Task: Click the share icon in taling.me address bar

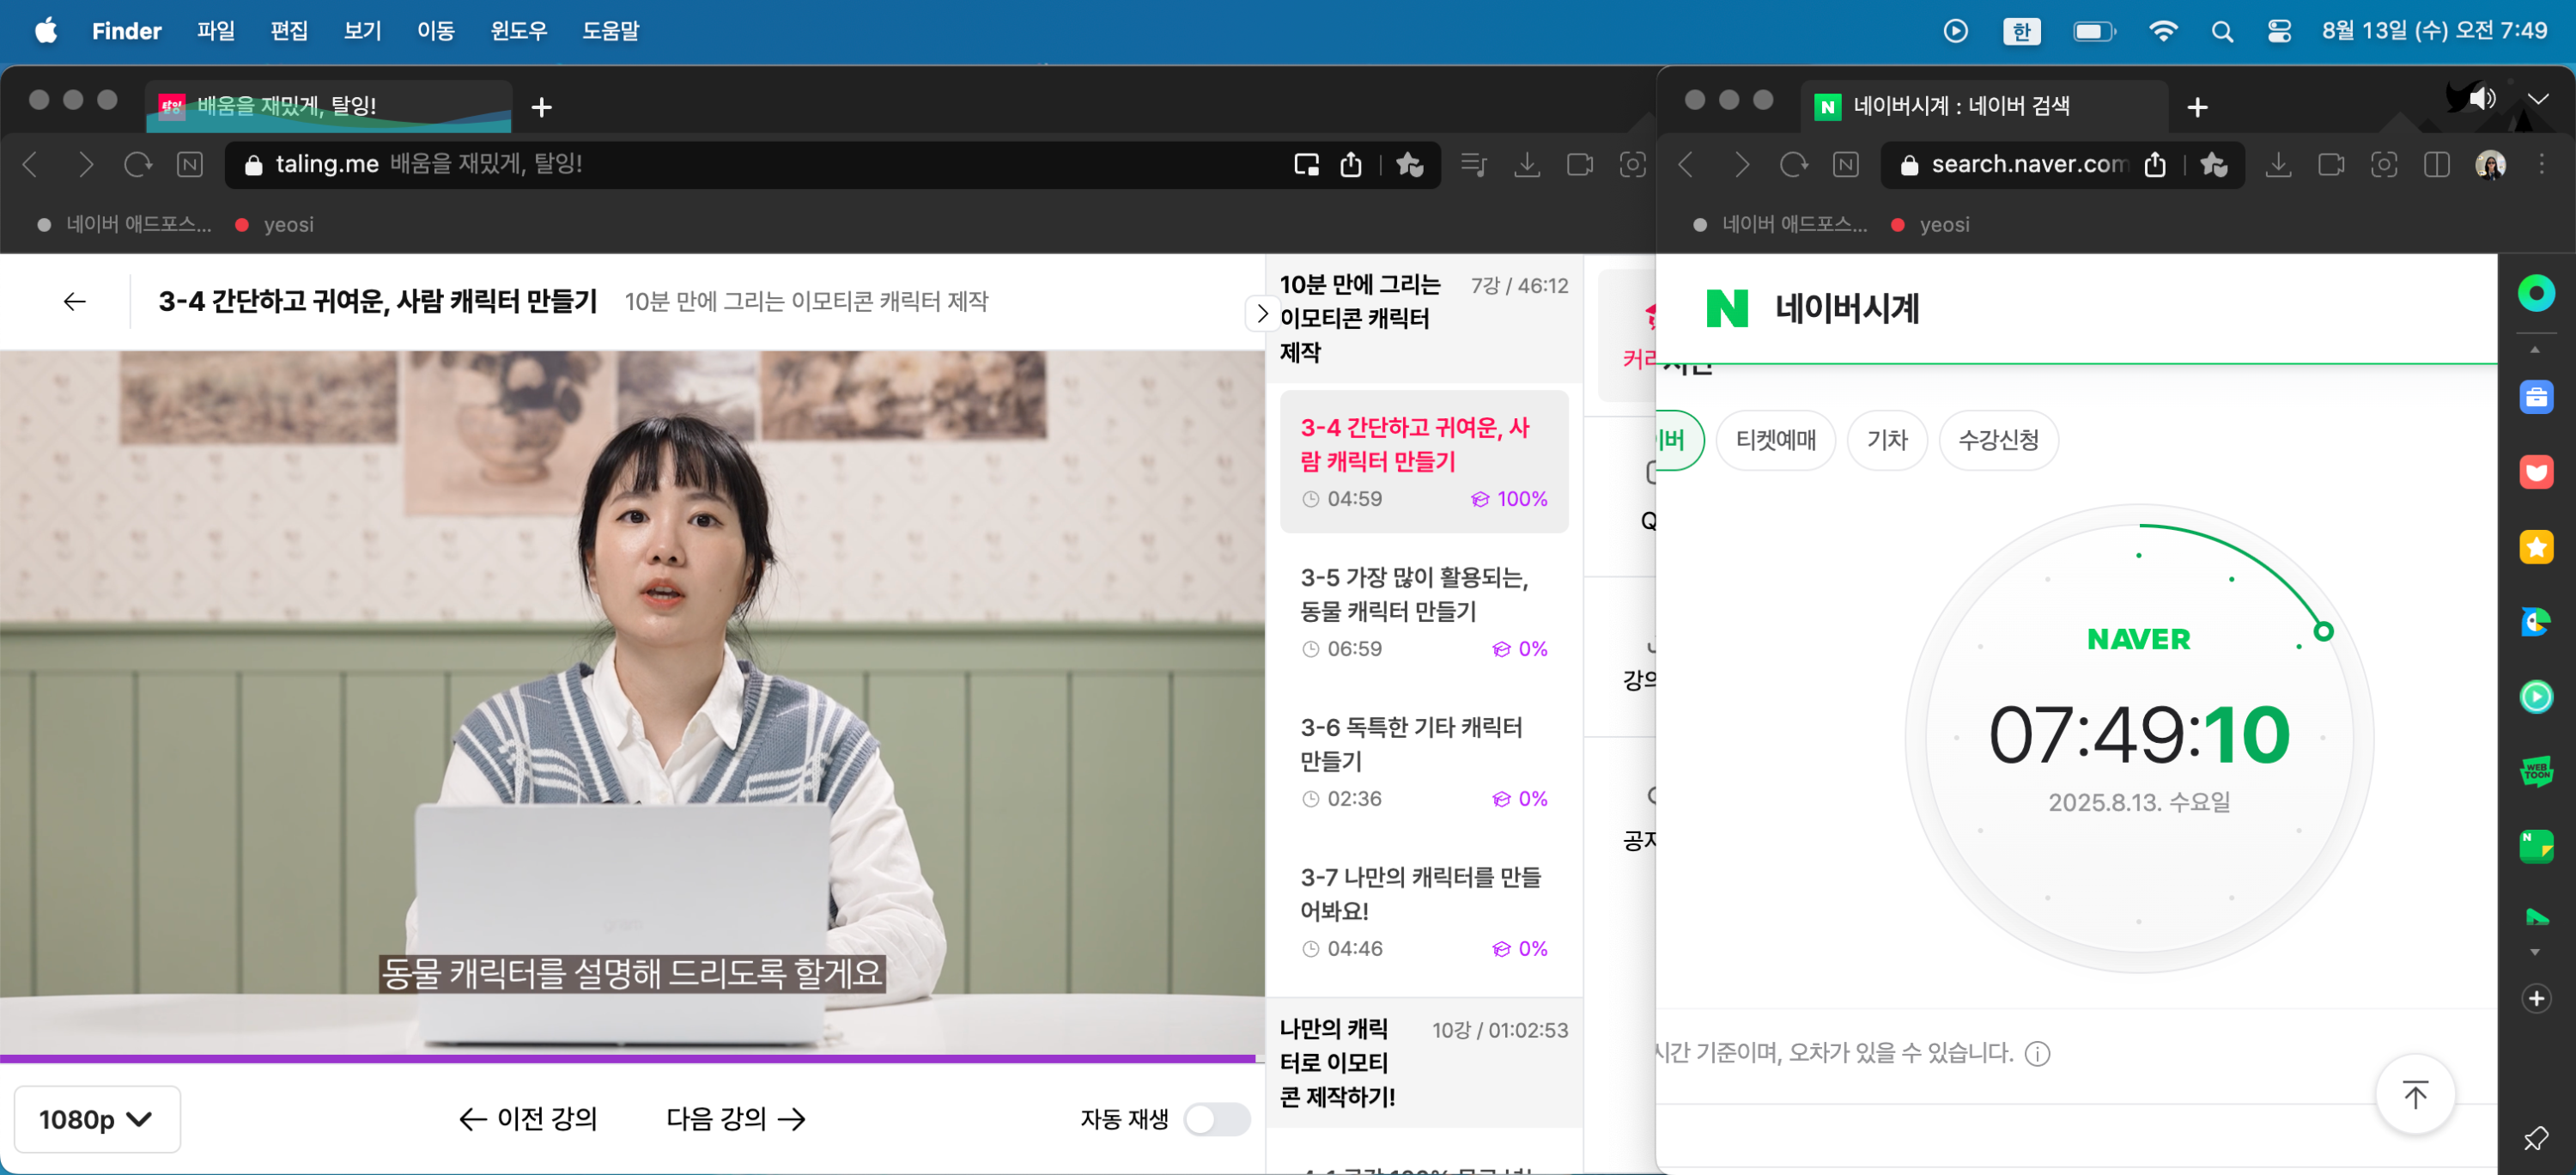Action: [1350, 164]
